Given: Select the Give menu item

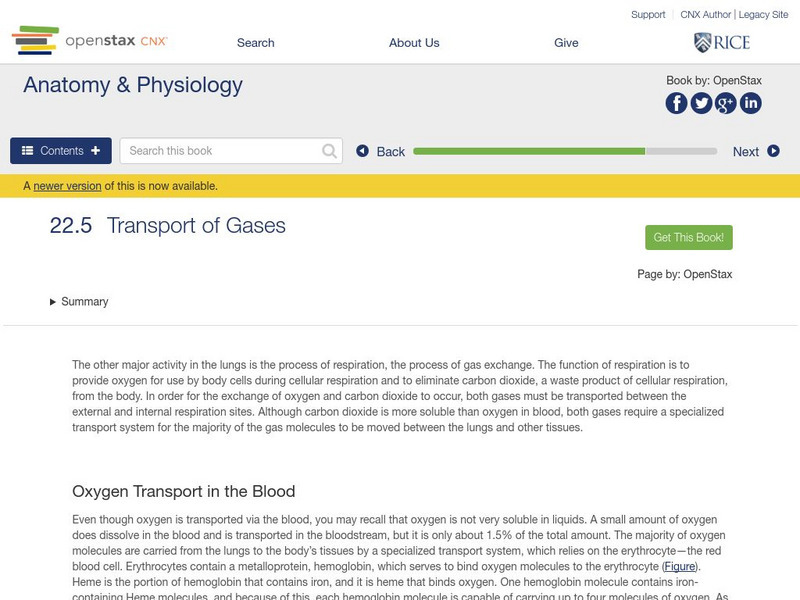Looking at the screenshot, I should 566,43.
